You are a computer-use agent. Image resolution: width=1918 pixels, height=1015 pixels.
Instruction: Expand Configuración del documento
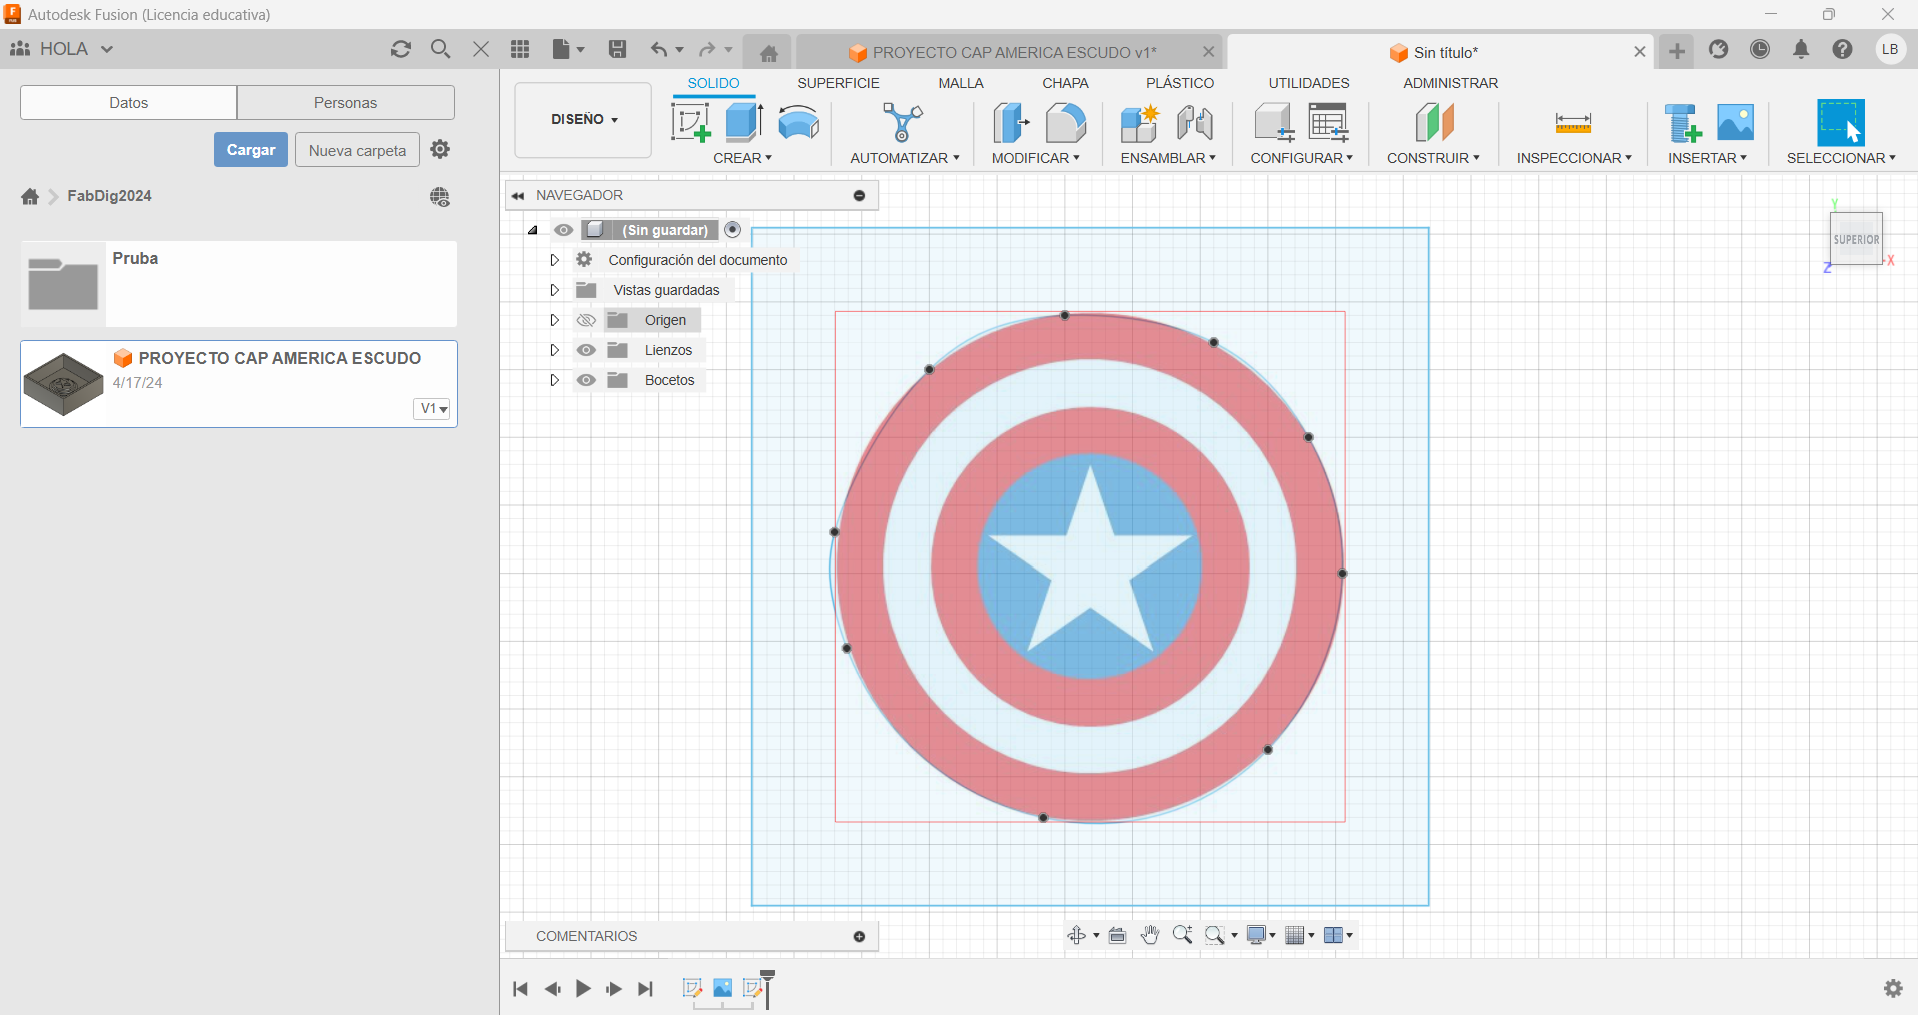554,260
